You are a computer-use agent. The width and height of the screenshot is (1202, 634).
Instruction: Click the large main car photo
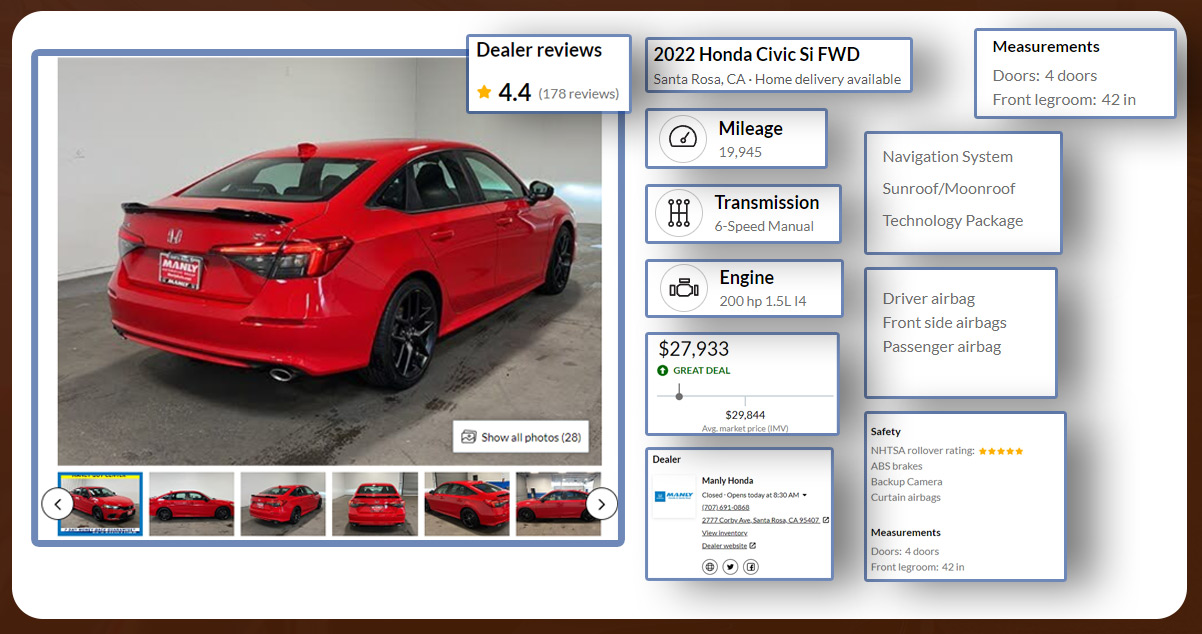[329, 261]
